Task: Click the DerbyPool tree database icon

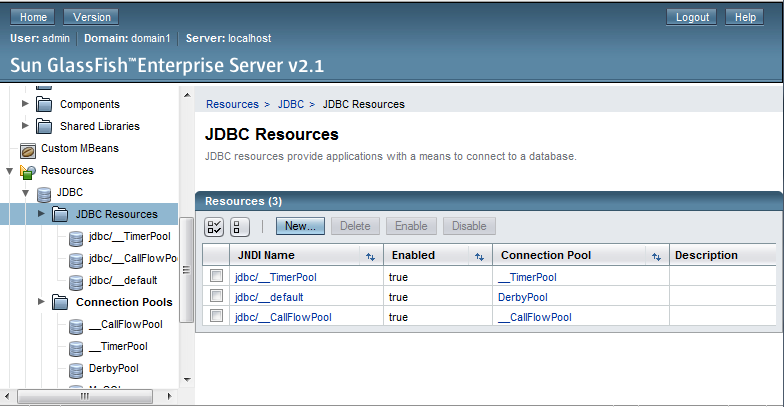Action: pos(76,370)
